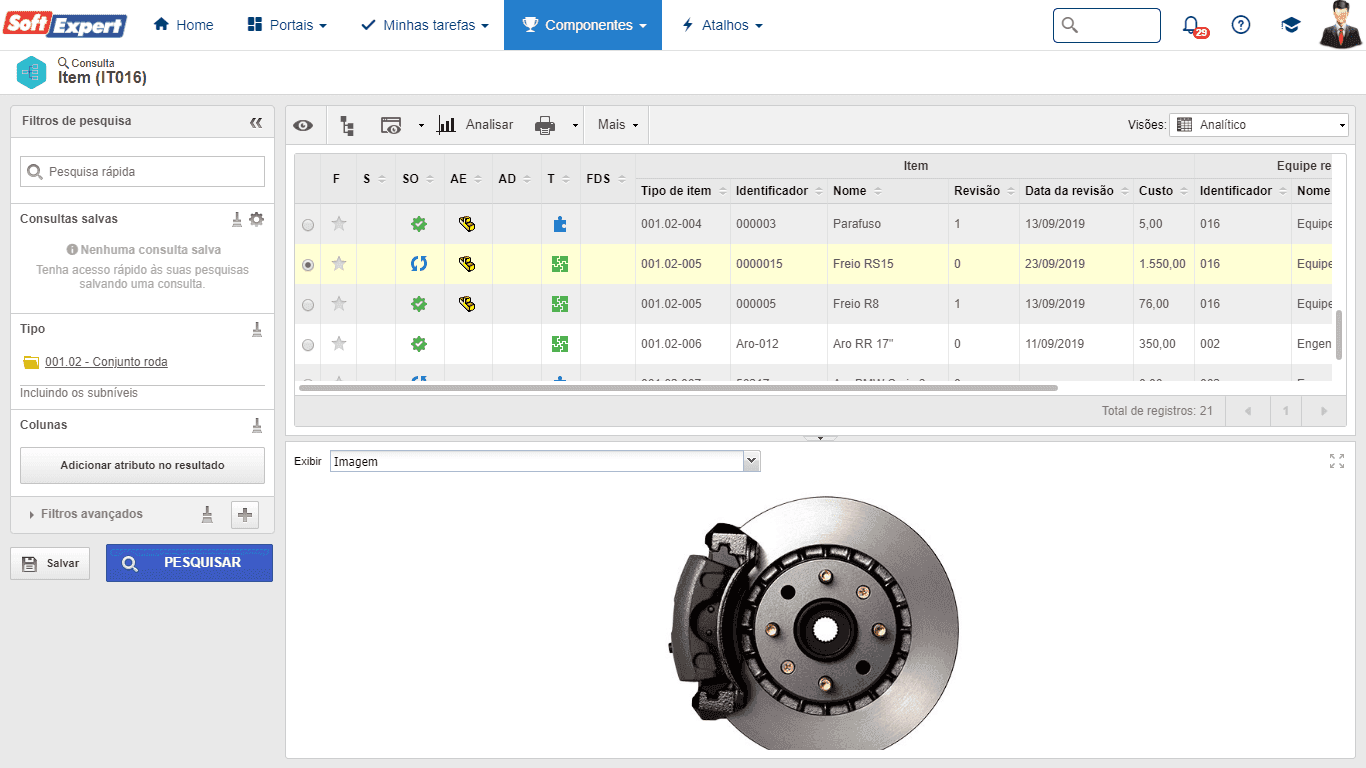Screen dimensions: 1366x768
Task: Click the yellow attachment icon for Freio R8
Action: point(466,304)
